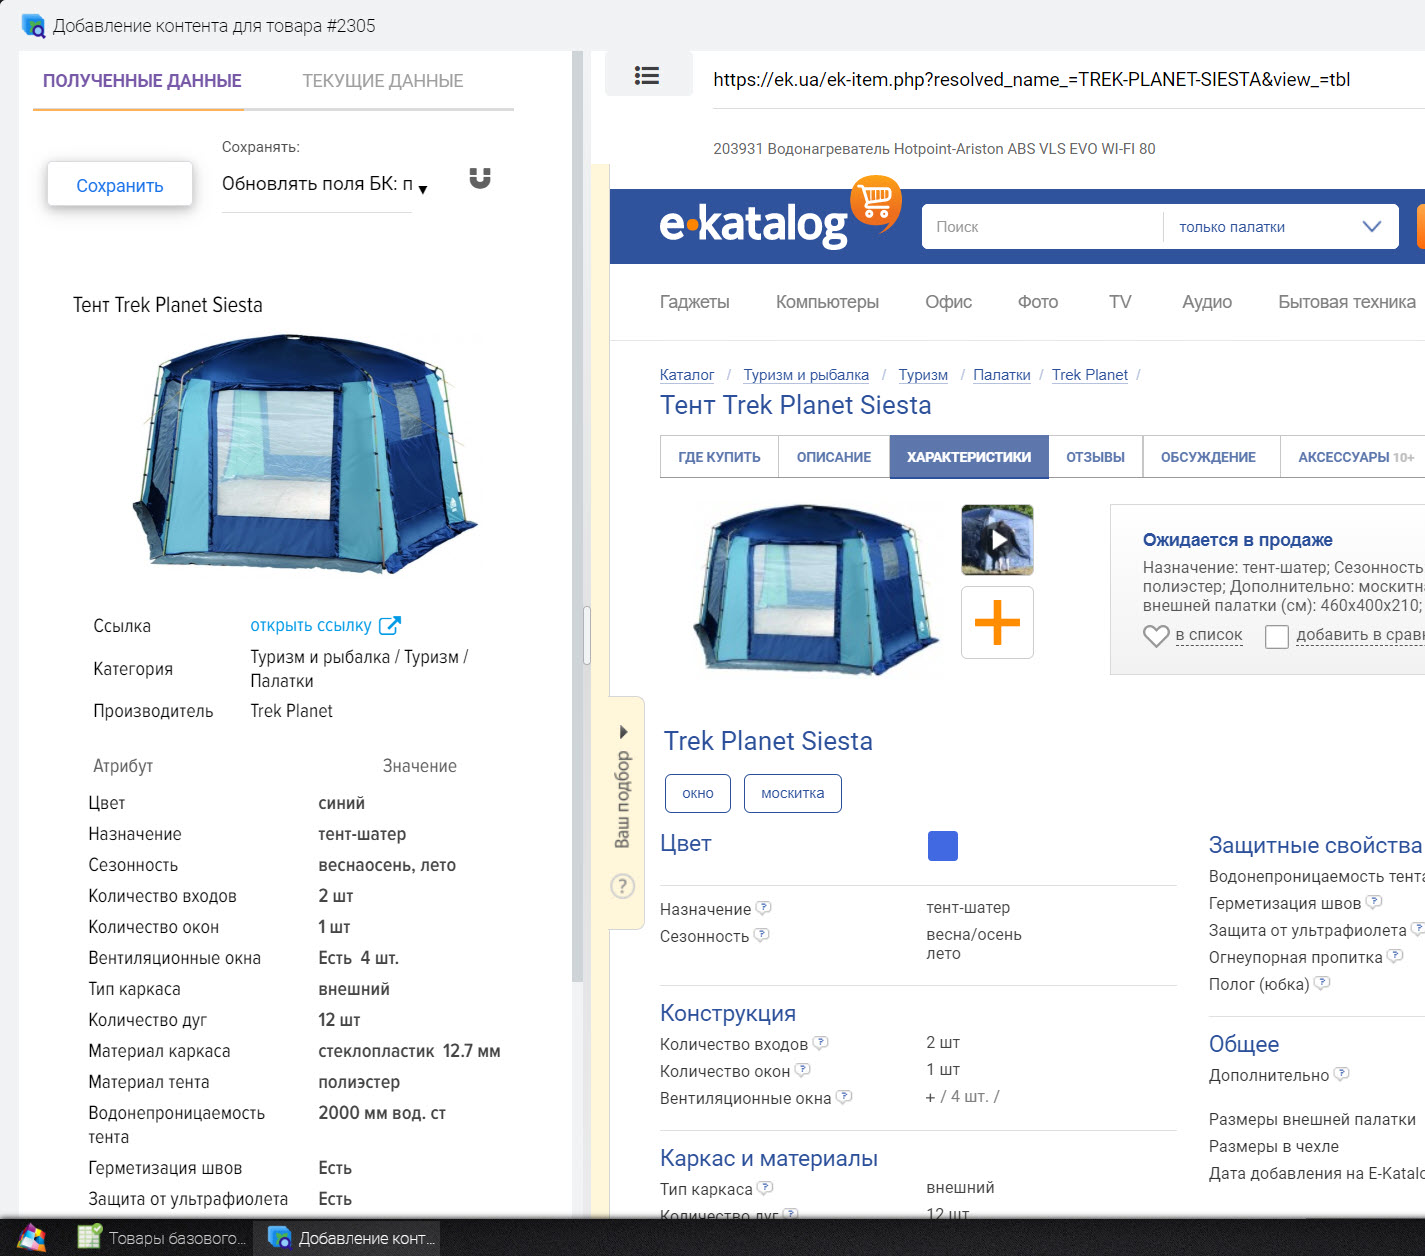Click help icon next to Сезонность
The width and height of the screenshot is (1425, 1256).
(761, 935)
